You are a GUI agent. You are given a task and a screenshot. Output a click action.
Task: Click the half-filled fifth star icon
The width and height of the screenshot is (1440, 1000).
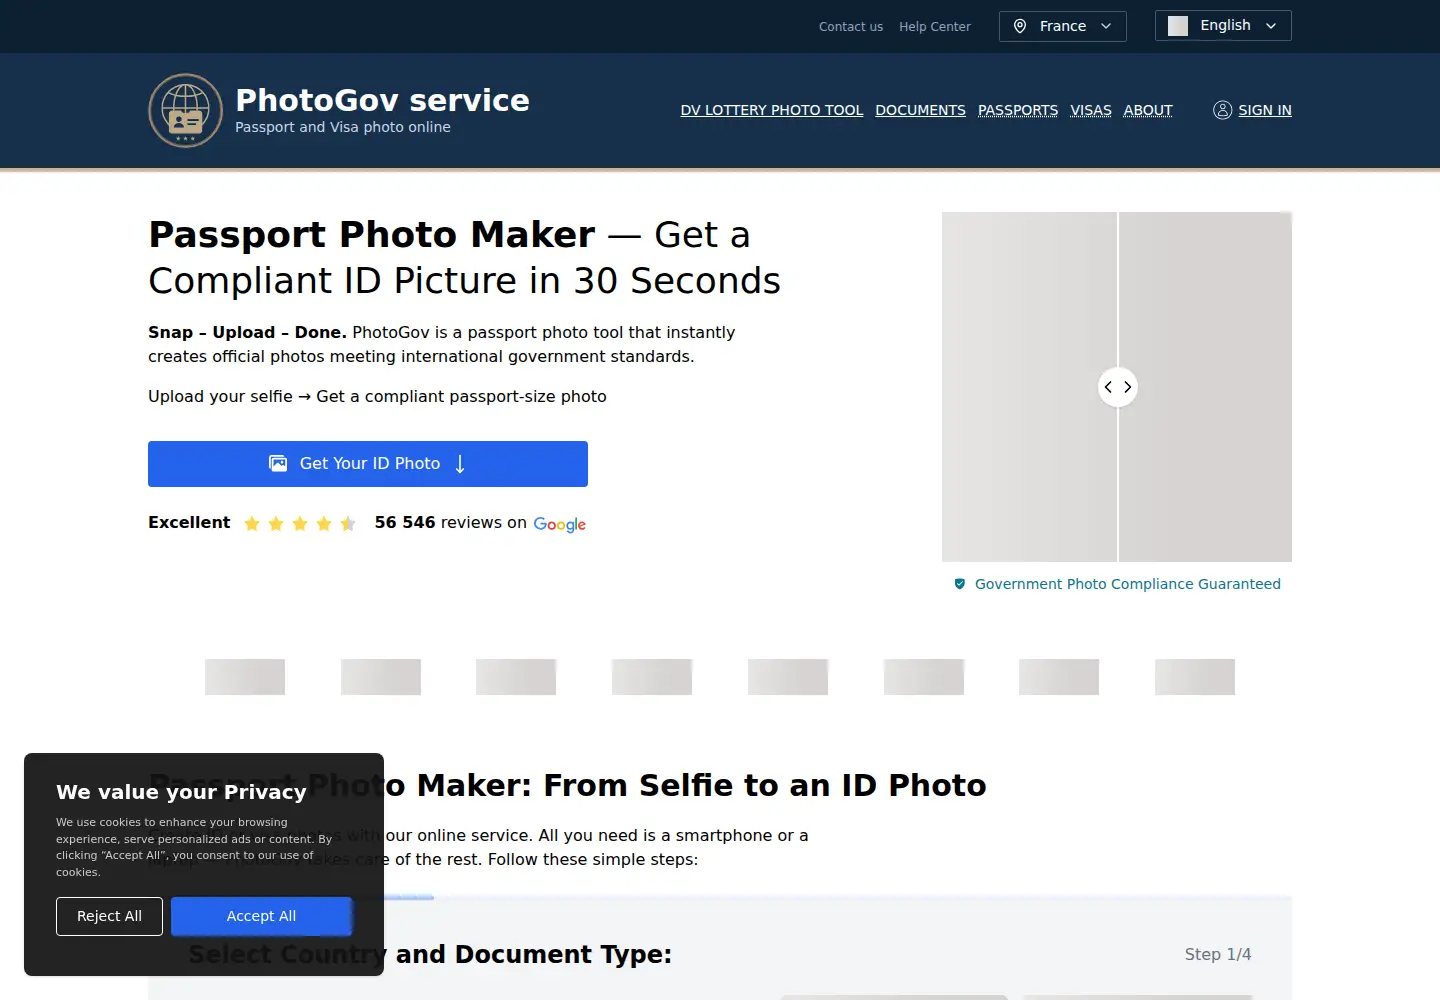(347, 523)
